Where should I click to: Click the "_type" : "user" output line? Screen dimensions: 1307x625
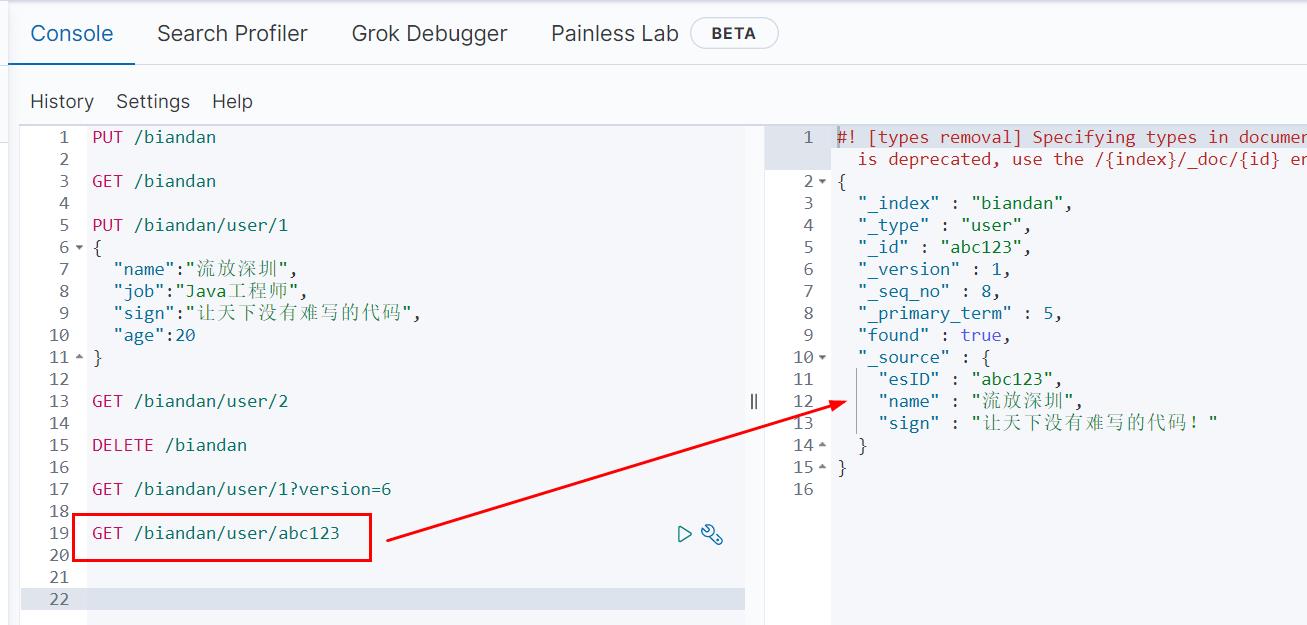point(944,225)
